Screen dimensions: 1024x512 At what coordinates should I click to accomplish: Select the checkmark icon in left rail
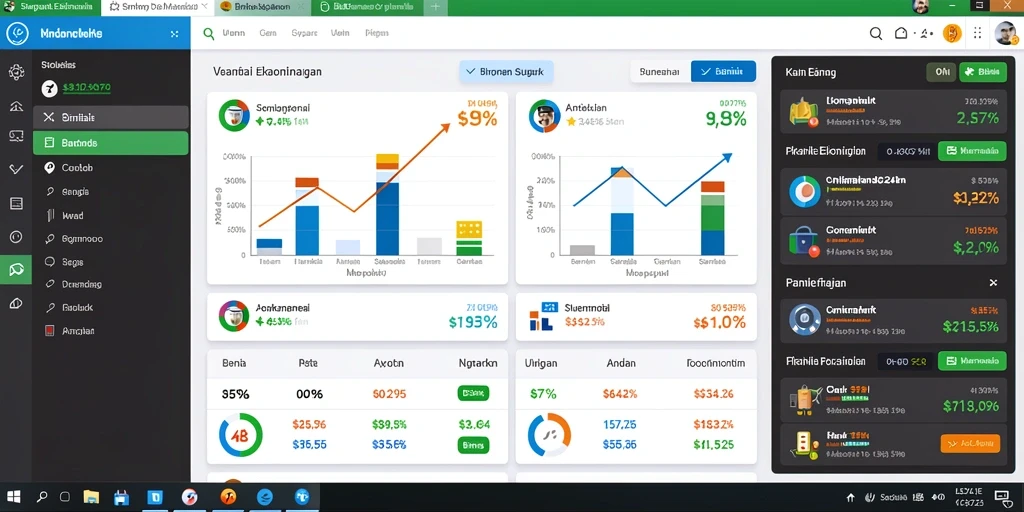click(16, 169)
